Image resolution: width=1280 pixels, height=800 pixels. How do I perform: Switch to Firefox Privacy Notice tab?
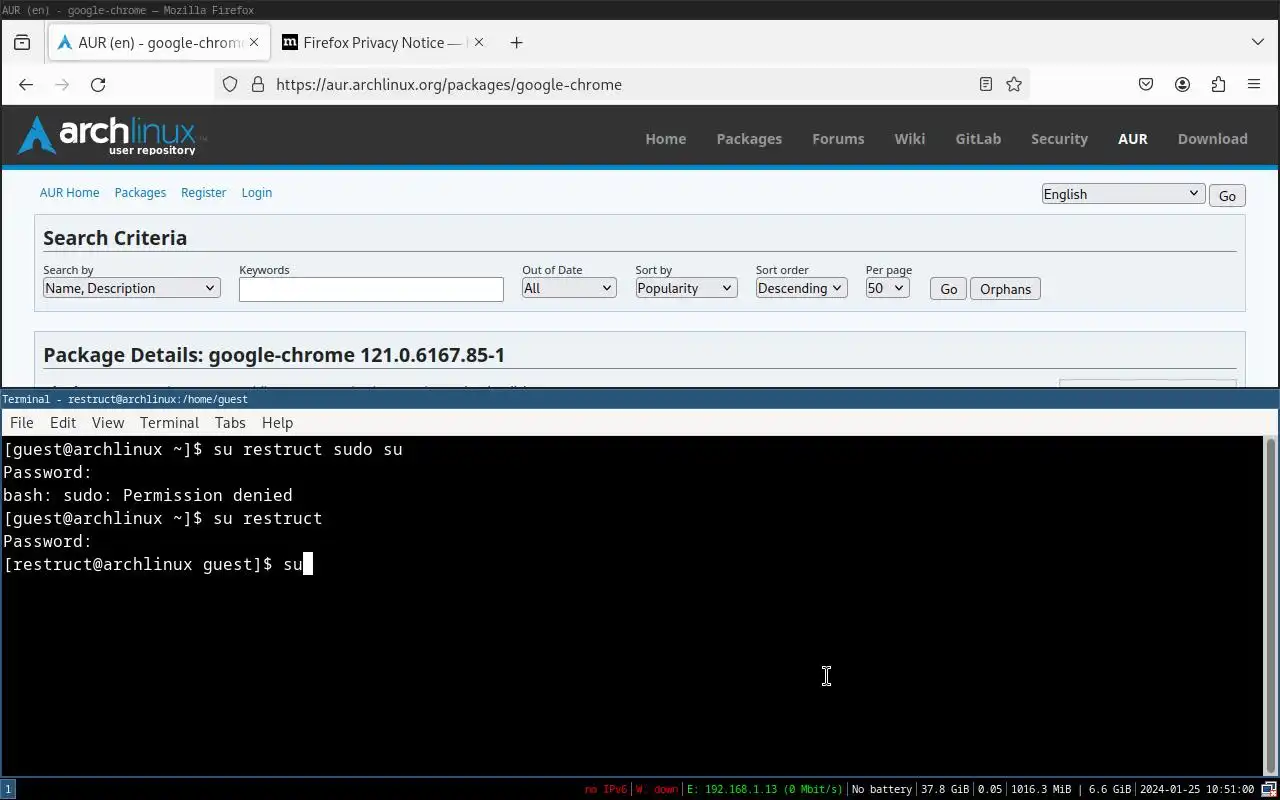(x=384, y=42)
